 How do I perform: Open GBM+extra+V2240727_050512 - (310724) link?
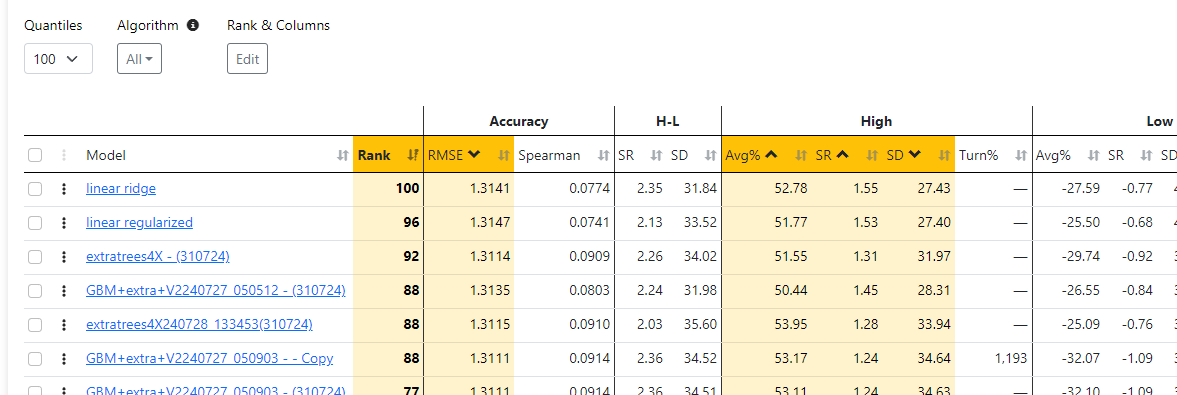215,291
